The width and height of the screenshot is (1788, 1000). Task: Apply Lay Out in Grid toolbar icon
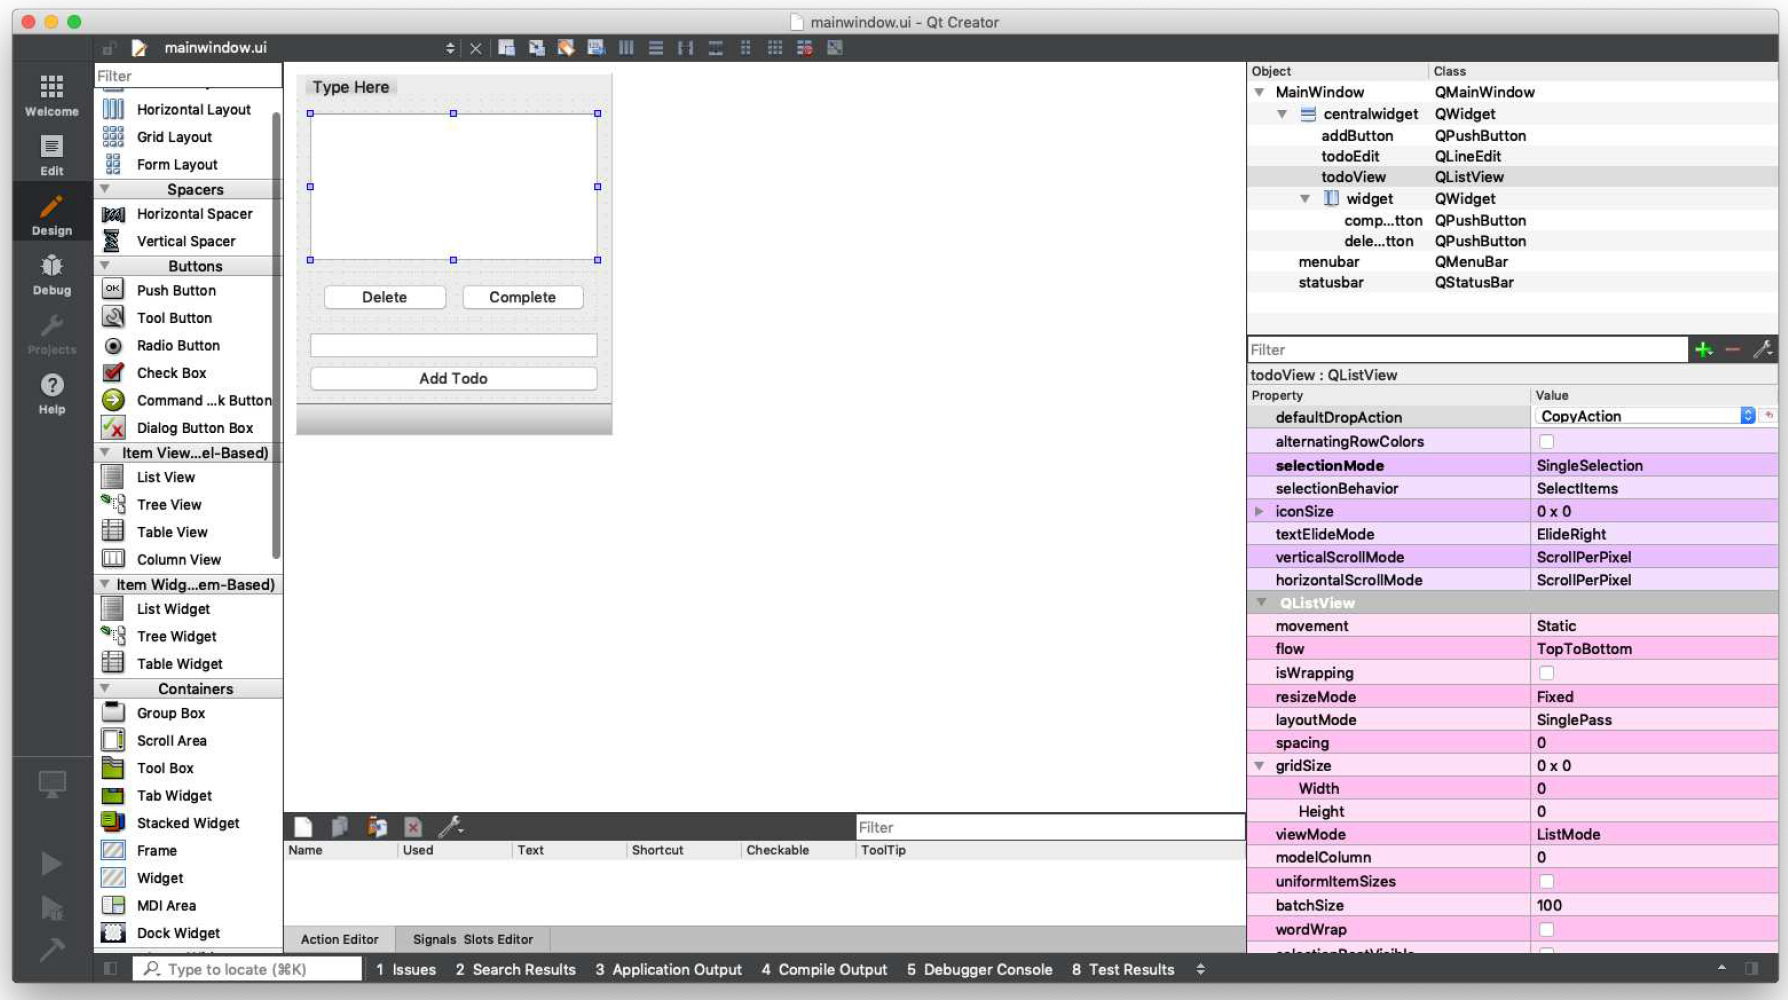[x=775, y=48]
